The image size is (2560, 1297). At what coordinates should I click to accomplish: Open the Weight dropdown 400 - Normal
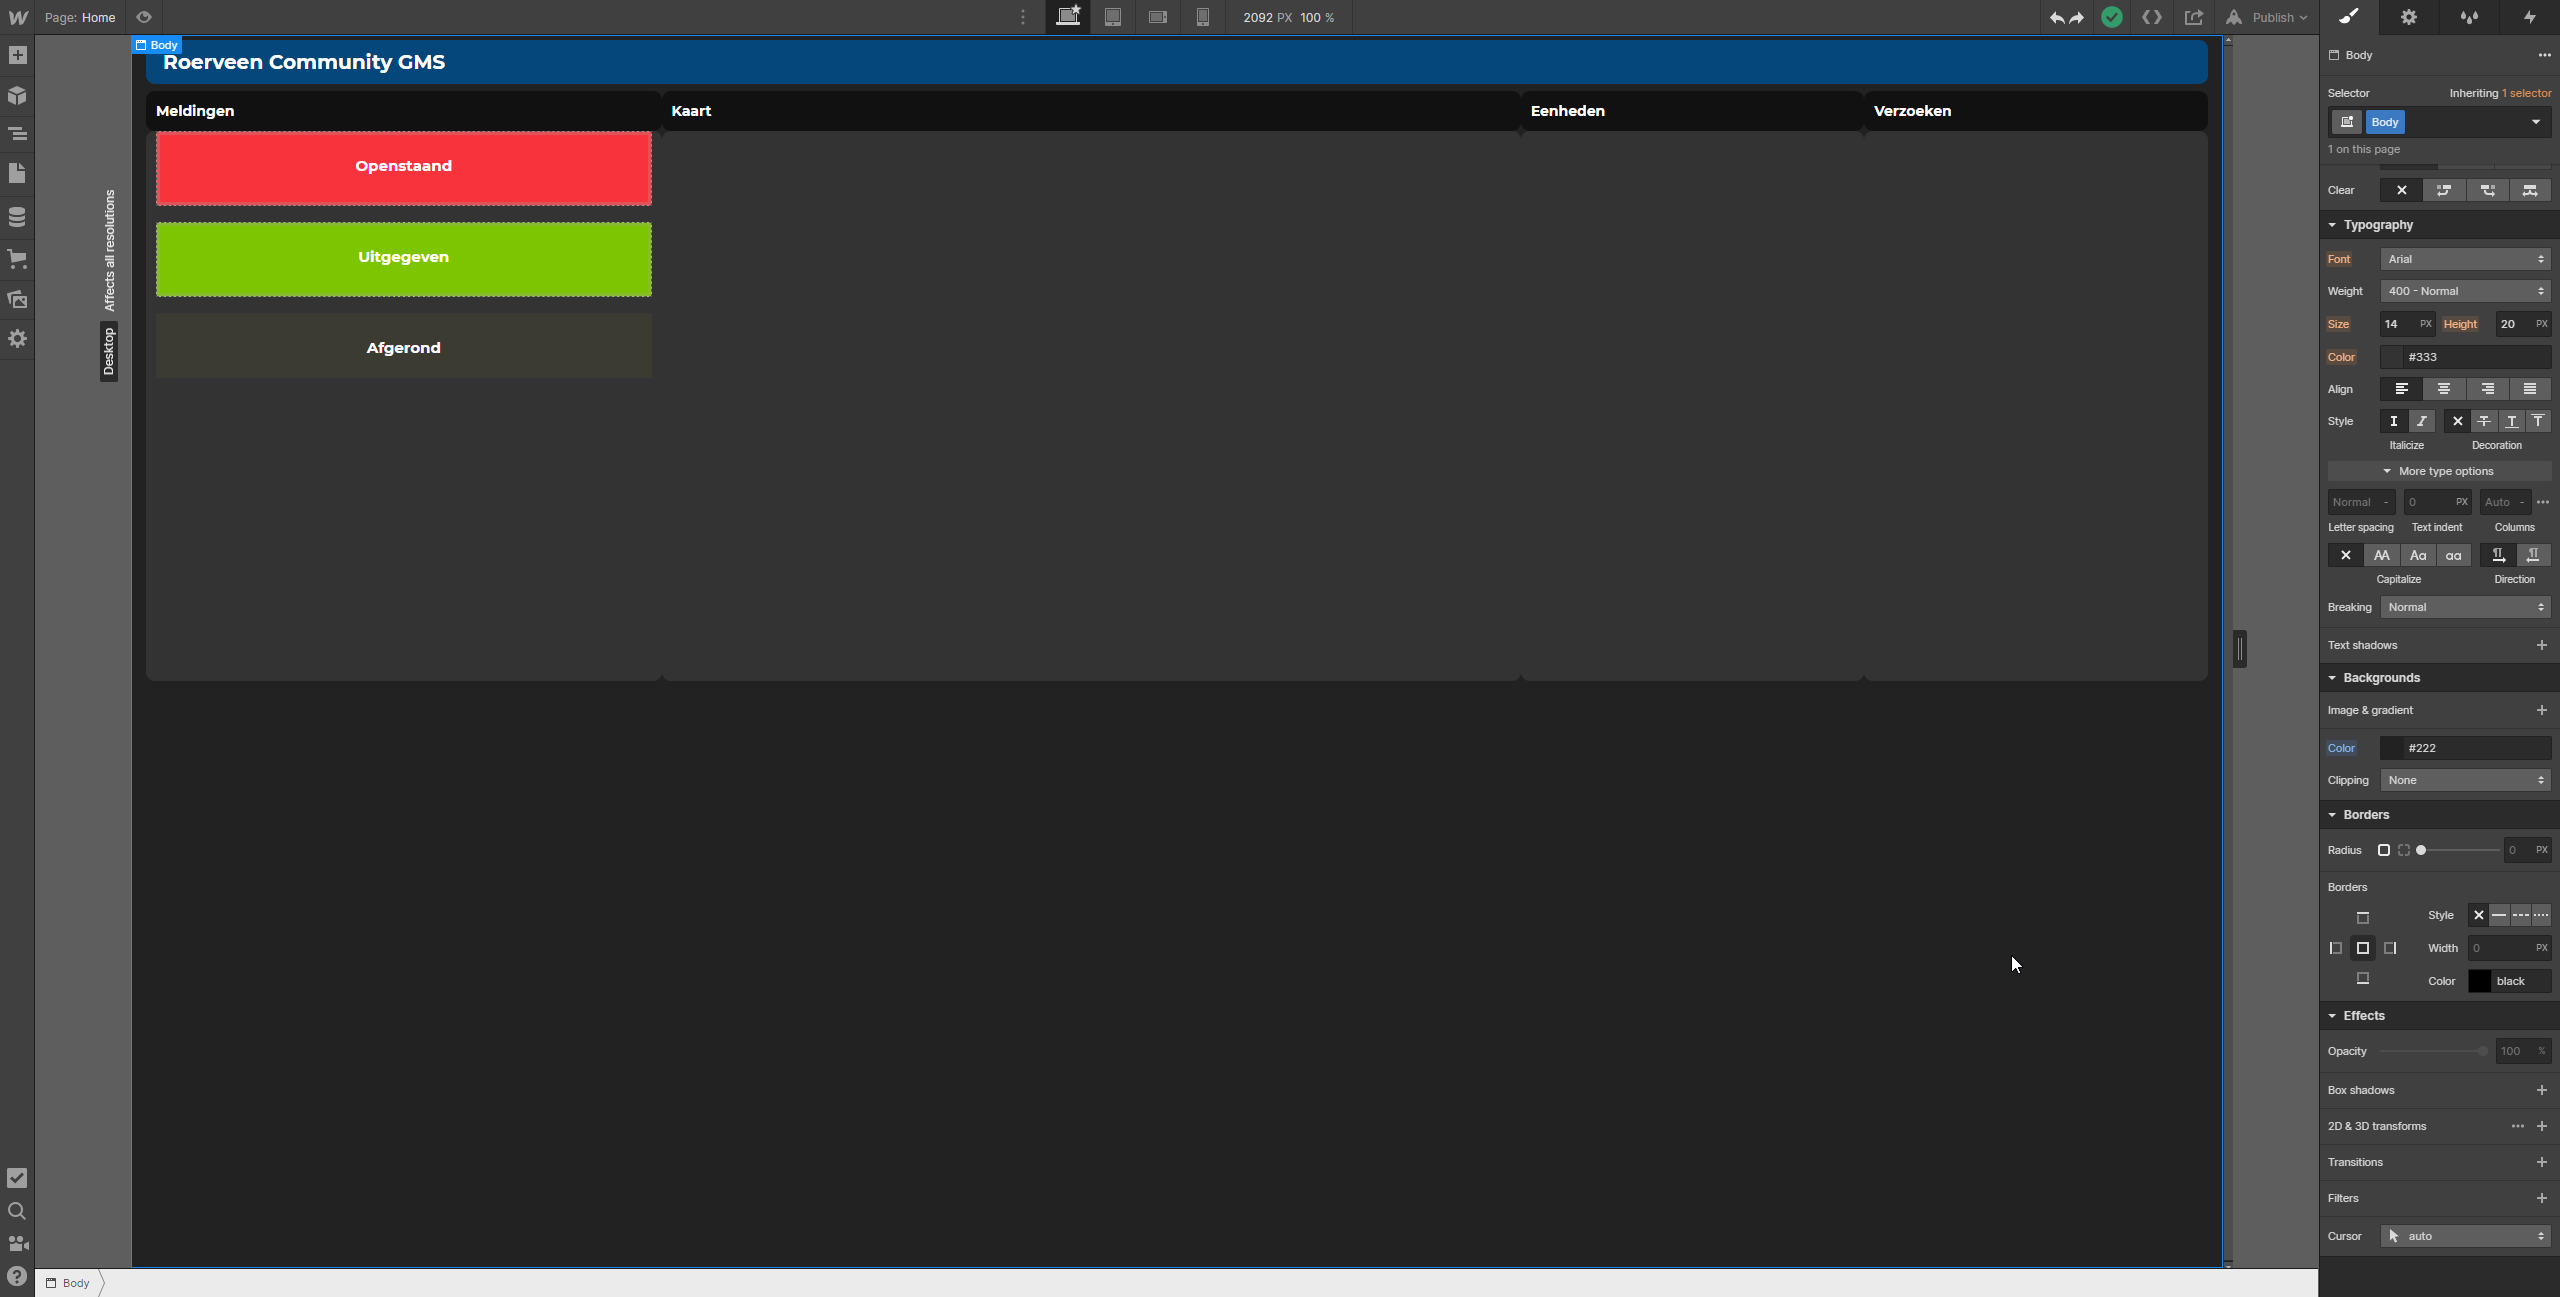click(2465, 291)
